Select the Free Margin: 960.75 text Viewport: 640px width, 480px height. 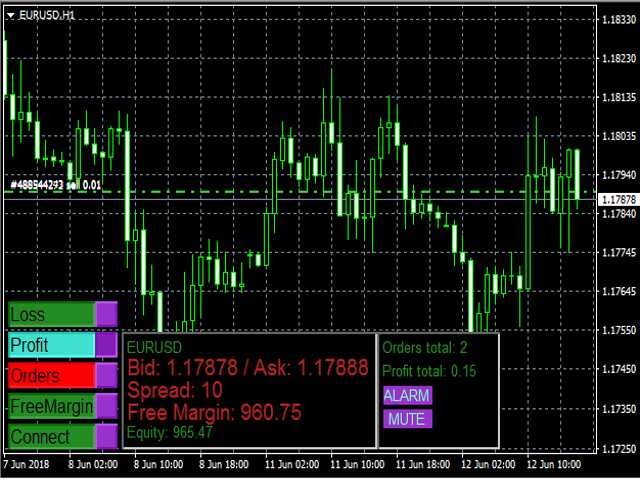tap(214, 412)
